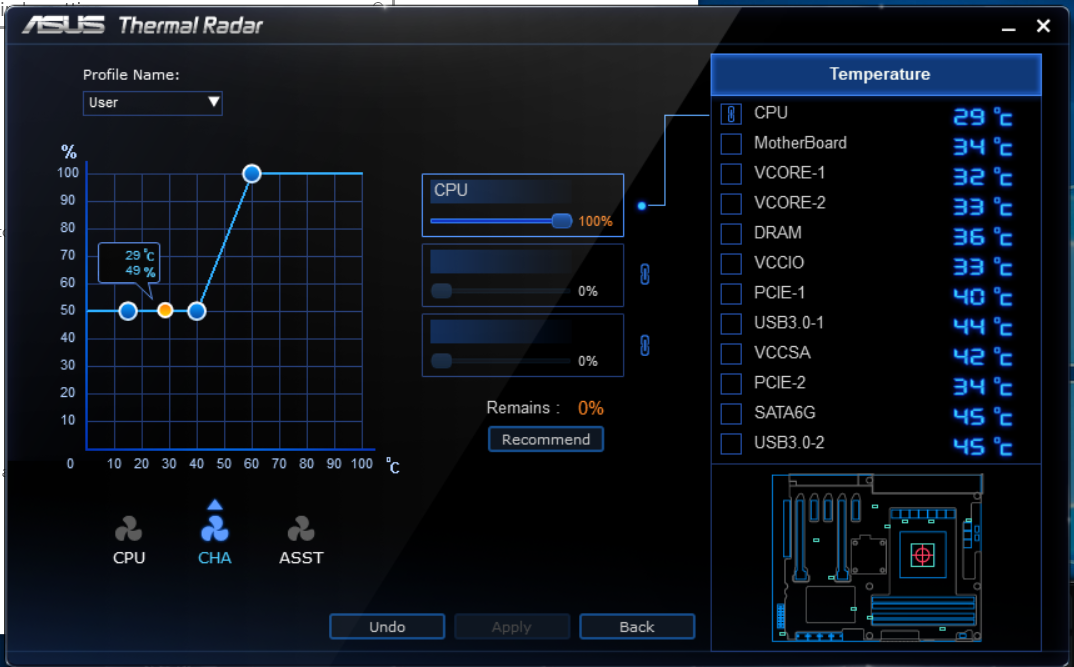
Task: Select the ASST assistant fan icon
Action: (301, 529)
